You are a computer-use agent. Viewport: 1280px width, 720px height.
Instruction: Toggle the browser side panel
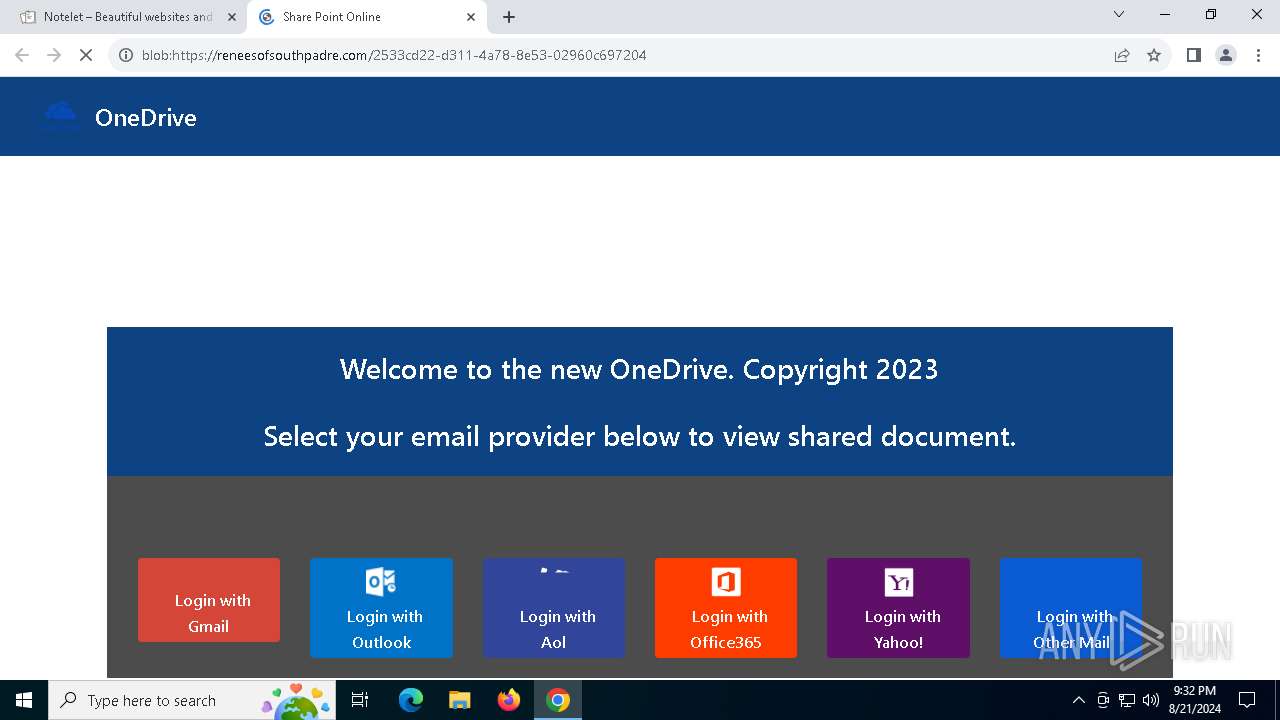(x=1194, y=55)
